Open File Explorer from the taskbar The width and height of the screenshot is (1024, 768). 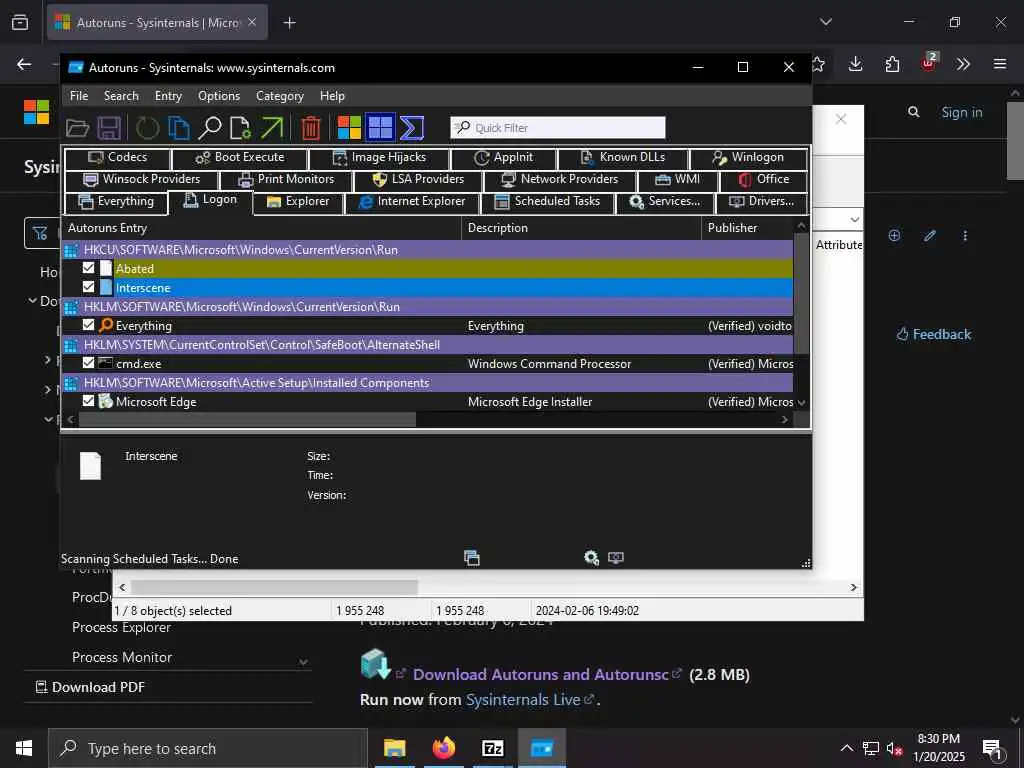394,748
